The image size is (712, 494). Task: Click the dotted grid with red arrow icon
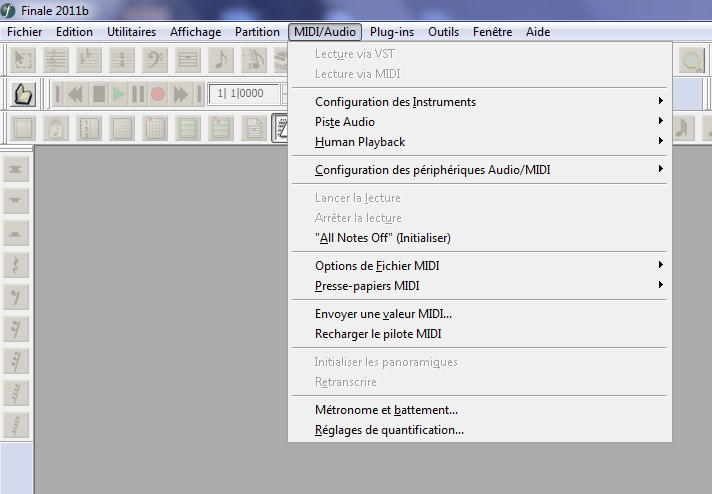[155, 128]
